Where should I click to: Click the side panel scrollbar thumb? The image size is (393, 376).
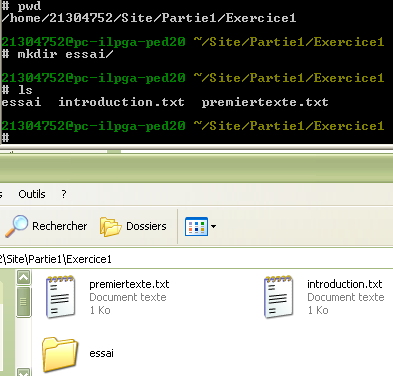click(x=24, y=302)
